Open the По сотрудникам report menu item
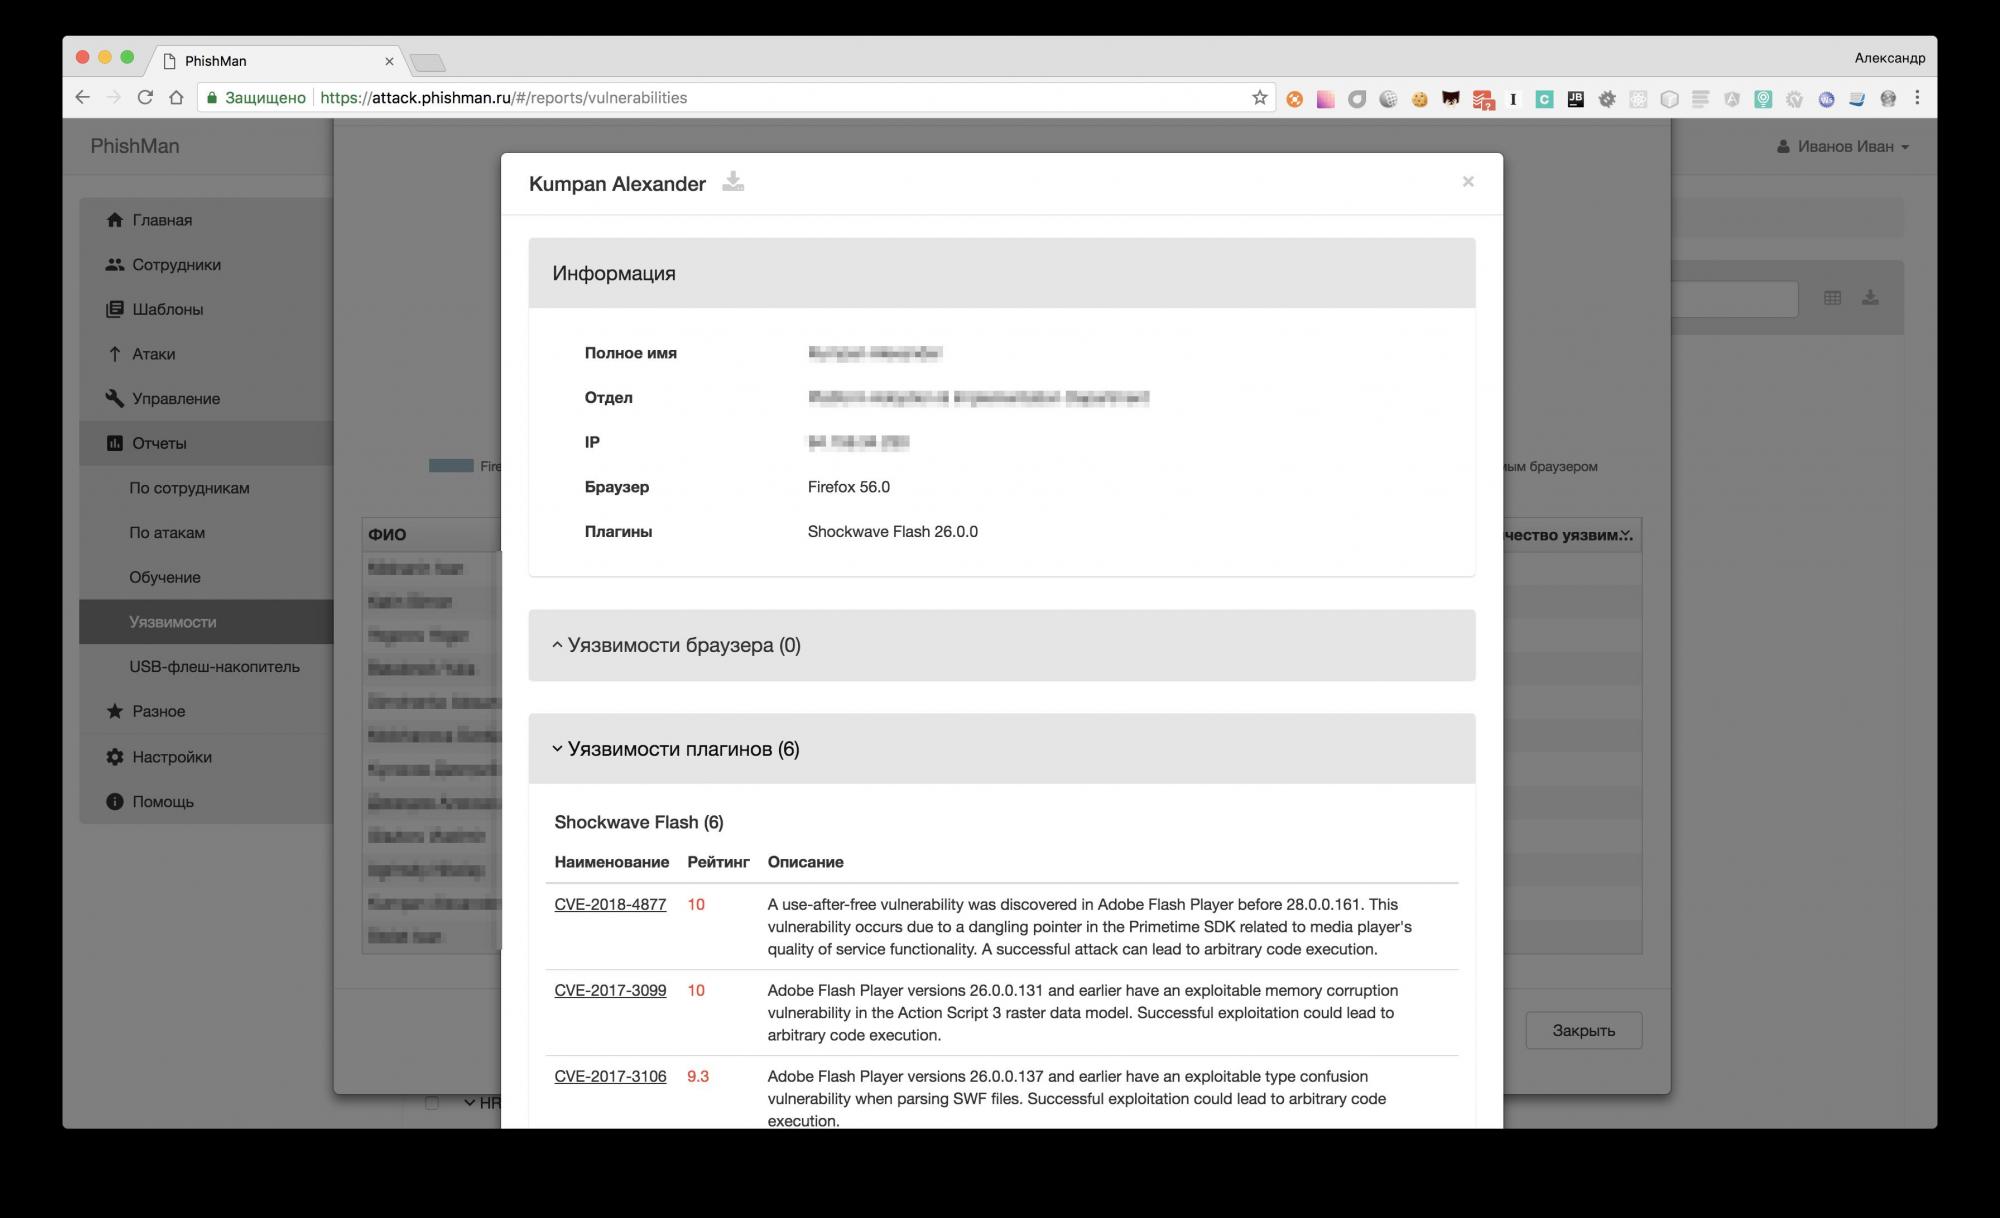The image size is (2000, 1218). 189,488
